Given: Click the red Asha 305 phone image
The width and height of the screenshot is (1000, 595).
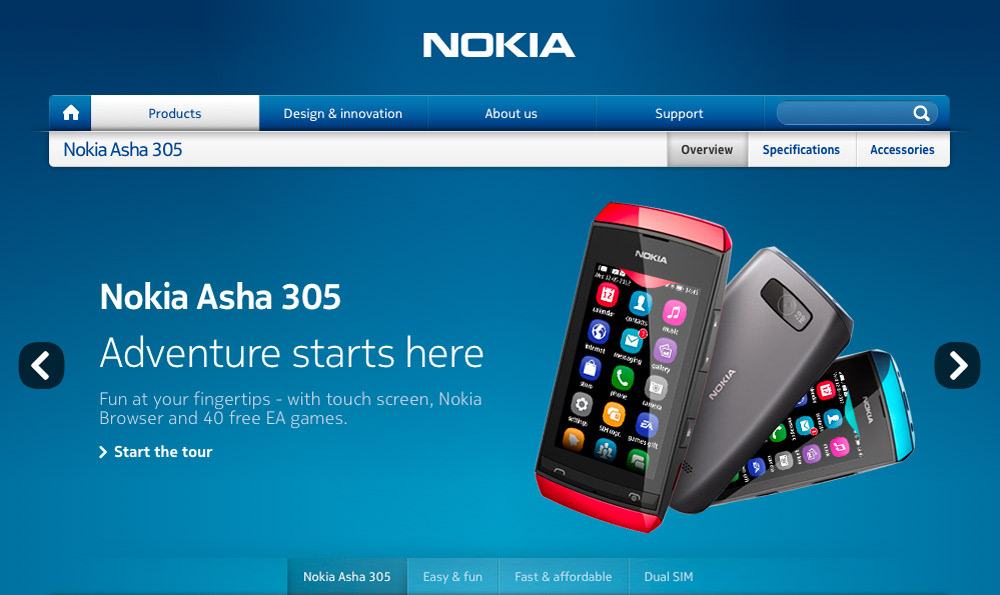Looking at the screenshot, I should 631,367.
